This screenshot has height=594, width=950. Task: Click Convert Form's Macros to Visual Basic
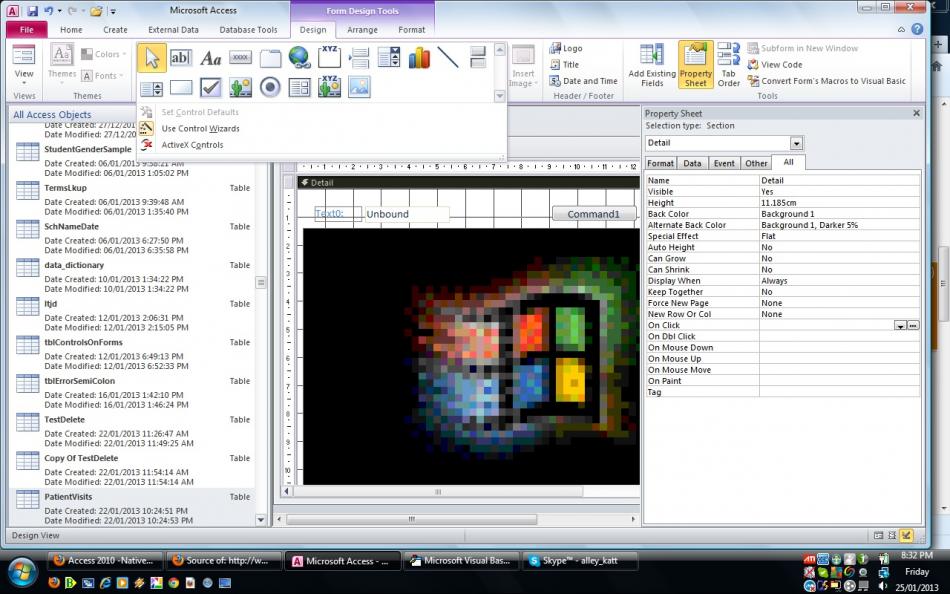click(827, 81)
